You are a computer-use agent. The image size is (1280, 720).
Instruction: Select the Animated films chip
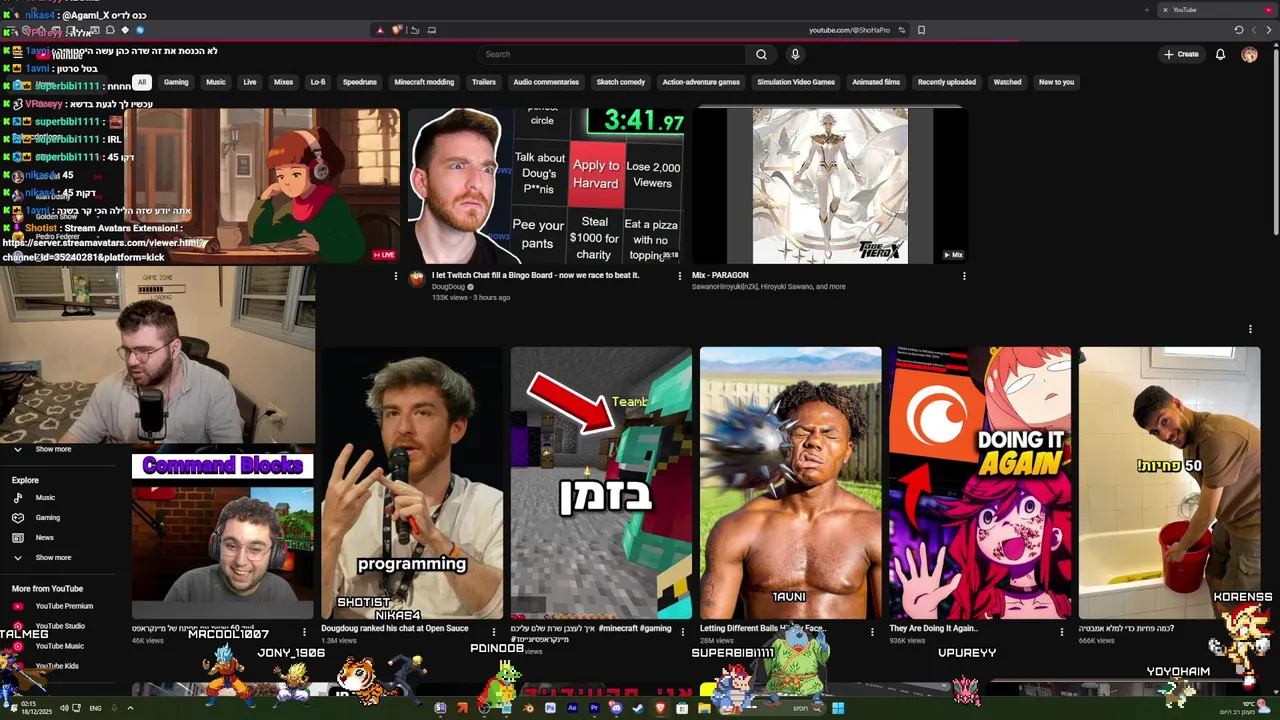[x=876, y=82]
